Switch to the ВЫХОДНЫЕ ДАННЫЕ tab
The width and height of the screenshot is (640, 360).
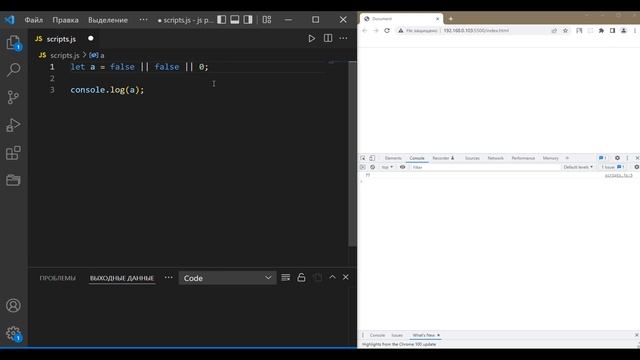(x=122, y=278)
